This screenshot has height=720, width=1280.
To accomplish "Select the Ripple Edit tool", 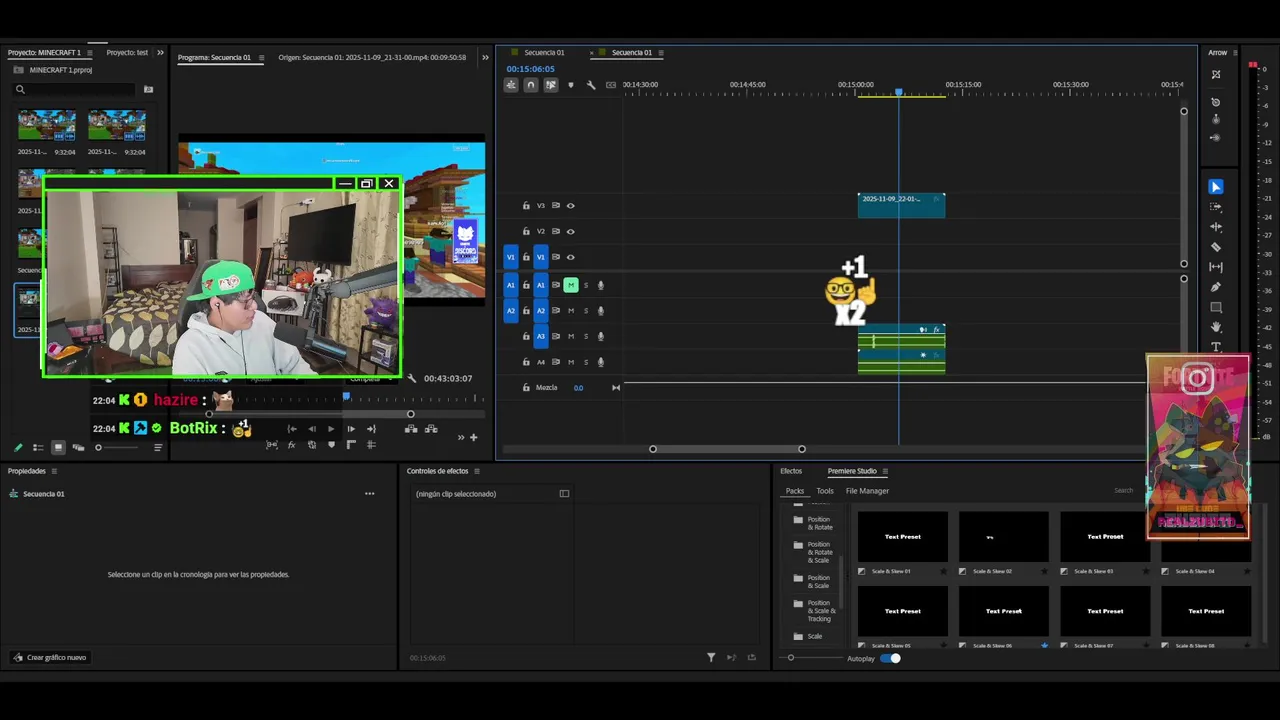I will (1216, 227).
